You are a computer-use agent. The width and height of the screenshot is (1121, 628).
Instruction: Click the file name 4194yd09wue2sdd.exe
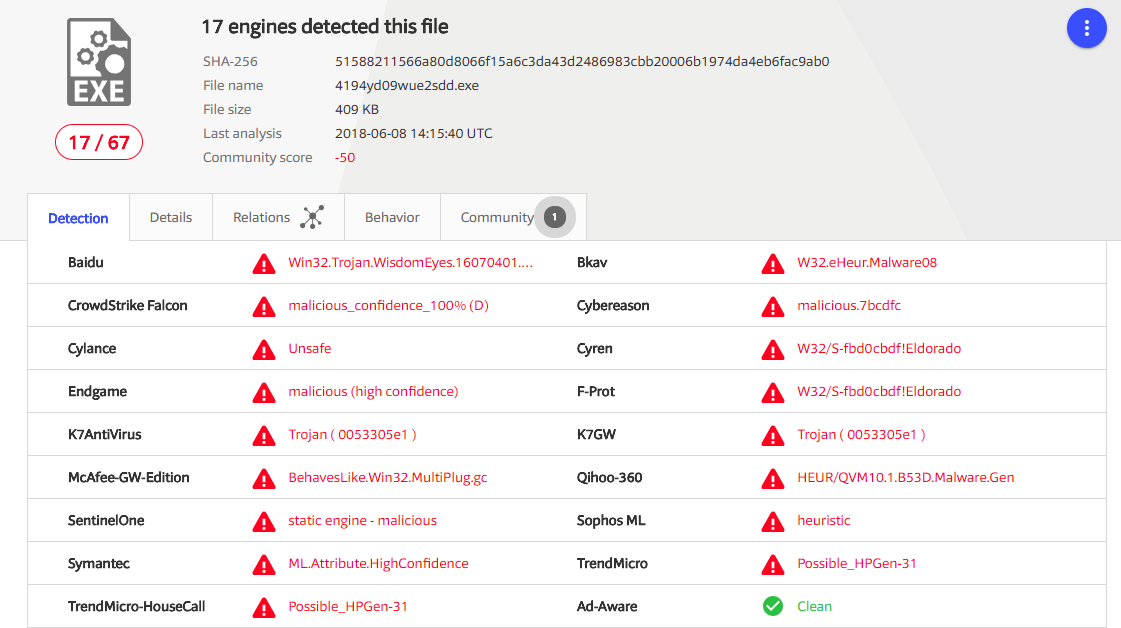(x=407, y=86)
